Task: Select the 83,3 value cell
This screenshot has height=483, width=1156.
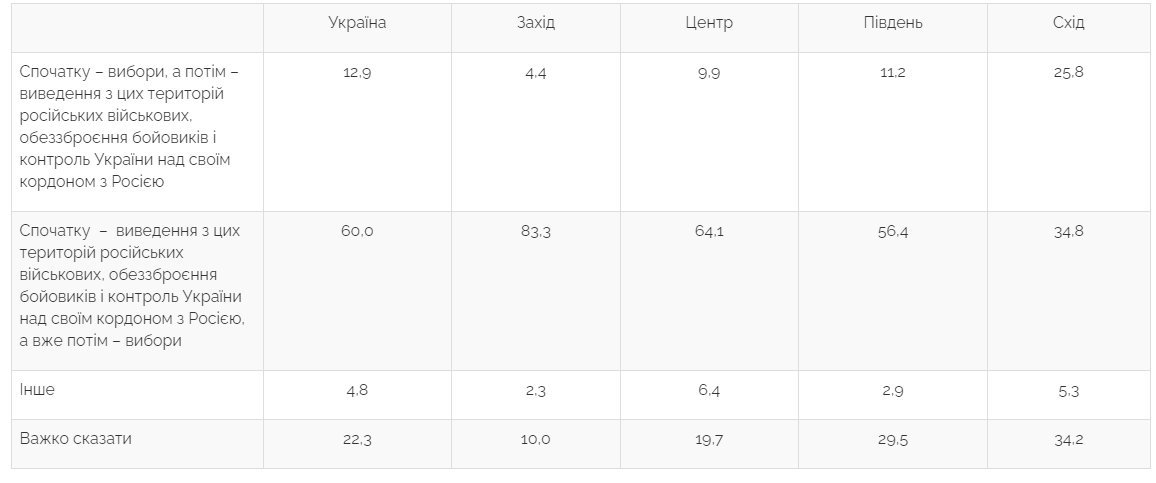Action: coord(535,232)
